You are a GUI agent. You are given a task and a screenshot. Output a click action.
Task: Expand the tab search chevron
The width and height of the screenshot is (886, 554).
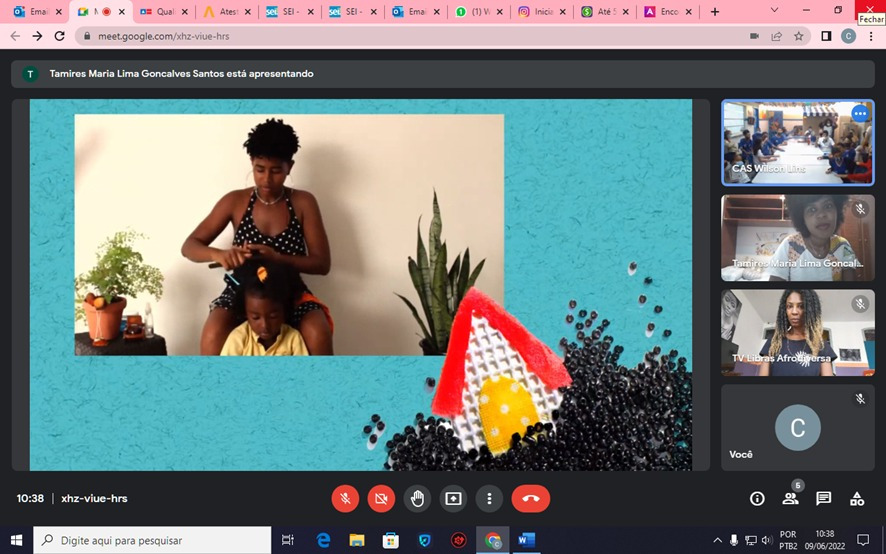[x=774, y=10]
